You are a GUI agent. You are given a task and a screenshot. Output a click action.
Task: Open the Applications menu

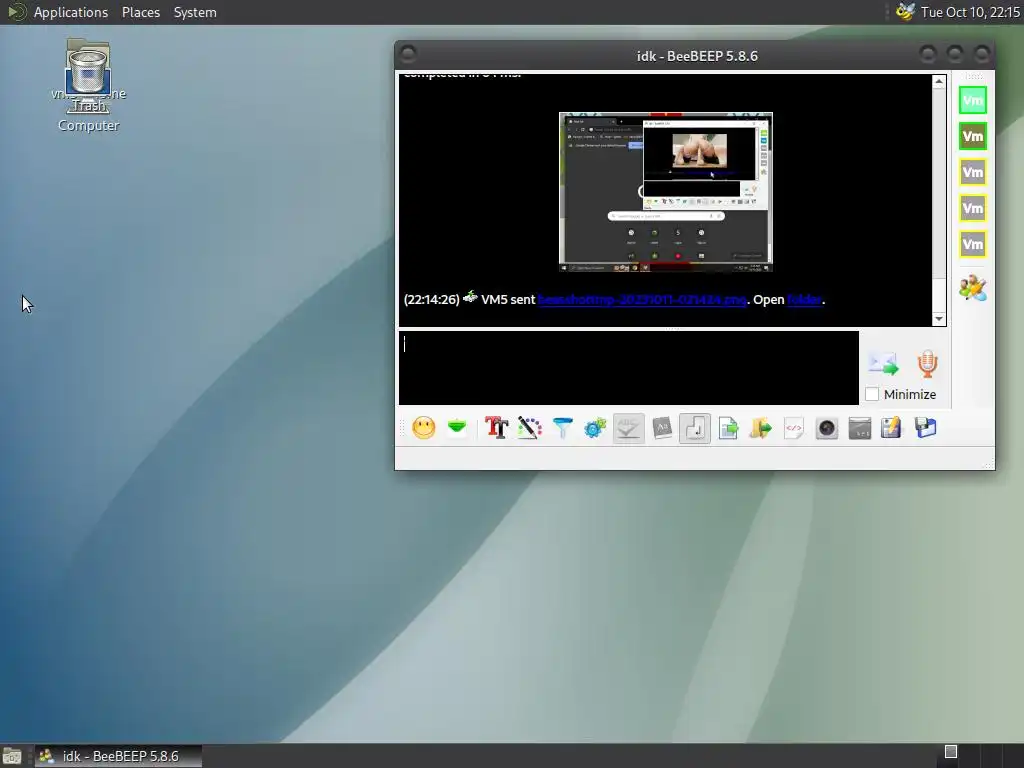[71, 12]
